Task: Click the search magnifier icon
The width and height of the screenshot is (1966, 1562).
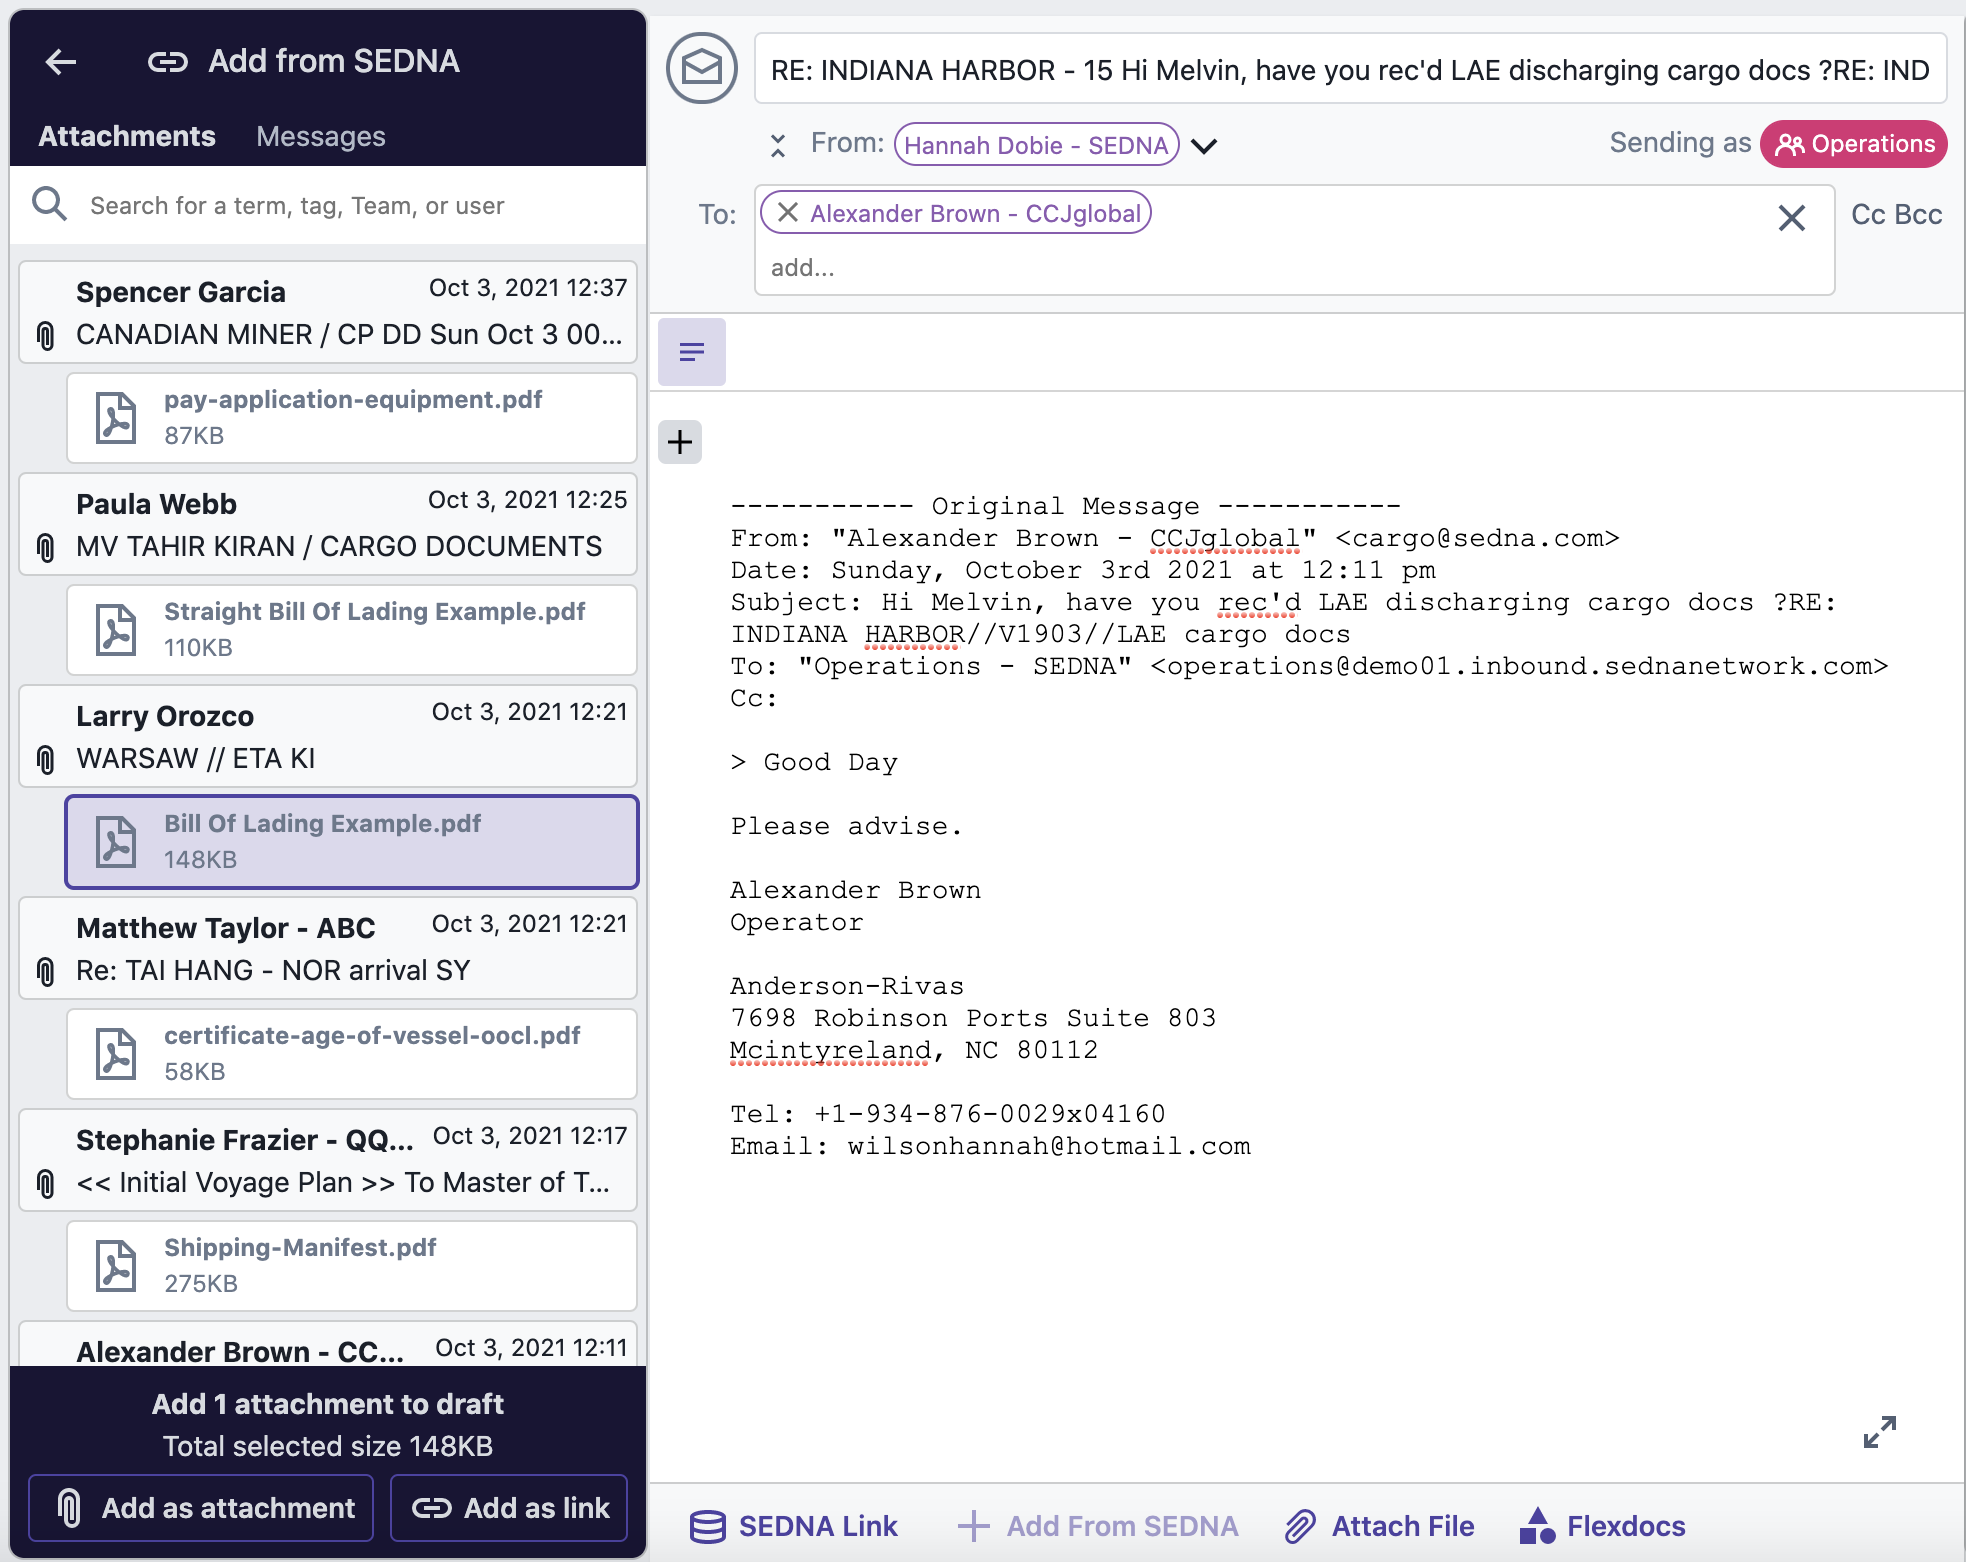Action: click(49, 205)
